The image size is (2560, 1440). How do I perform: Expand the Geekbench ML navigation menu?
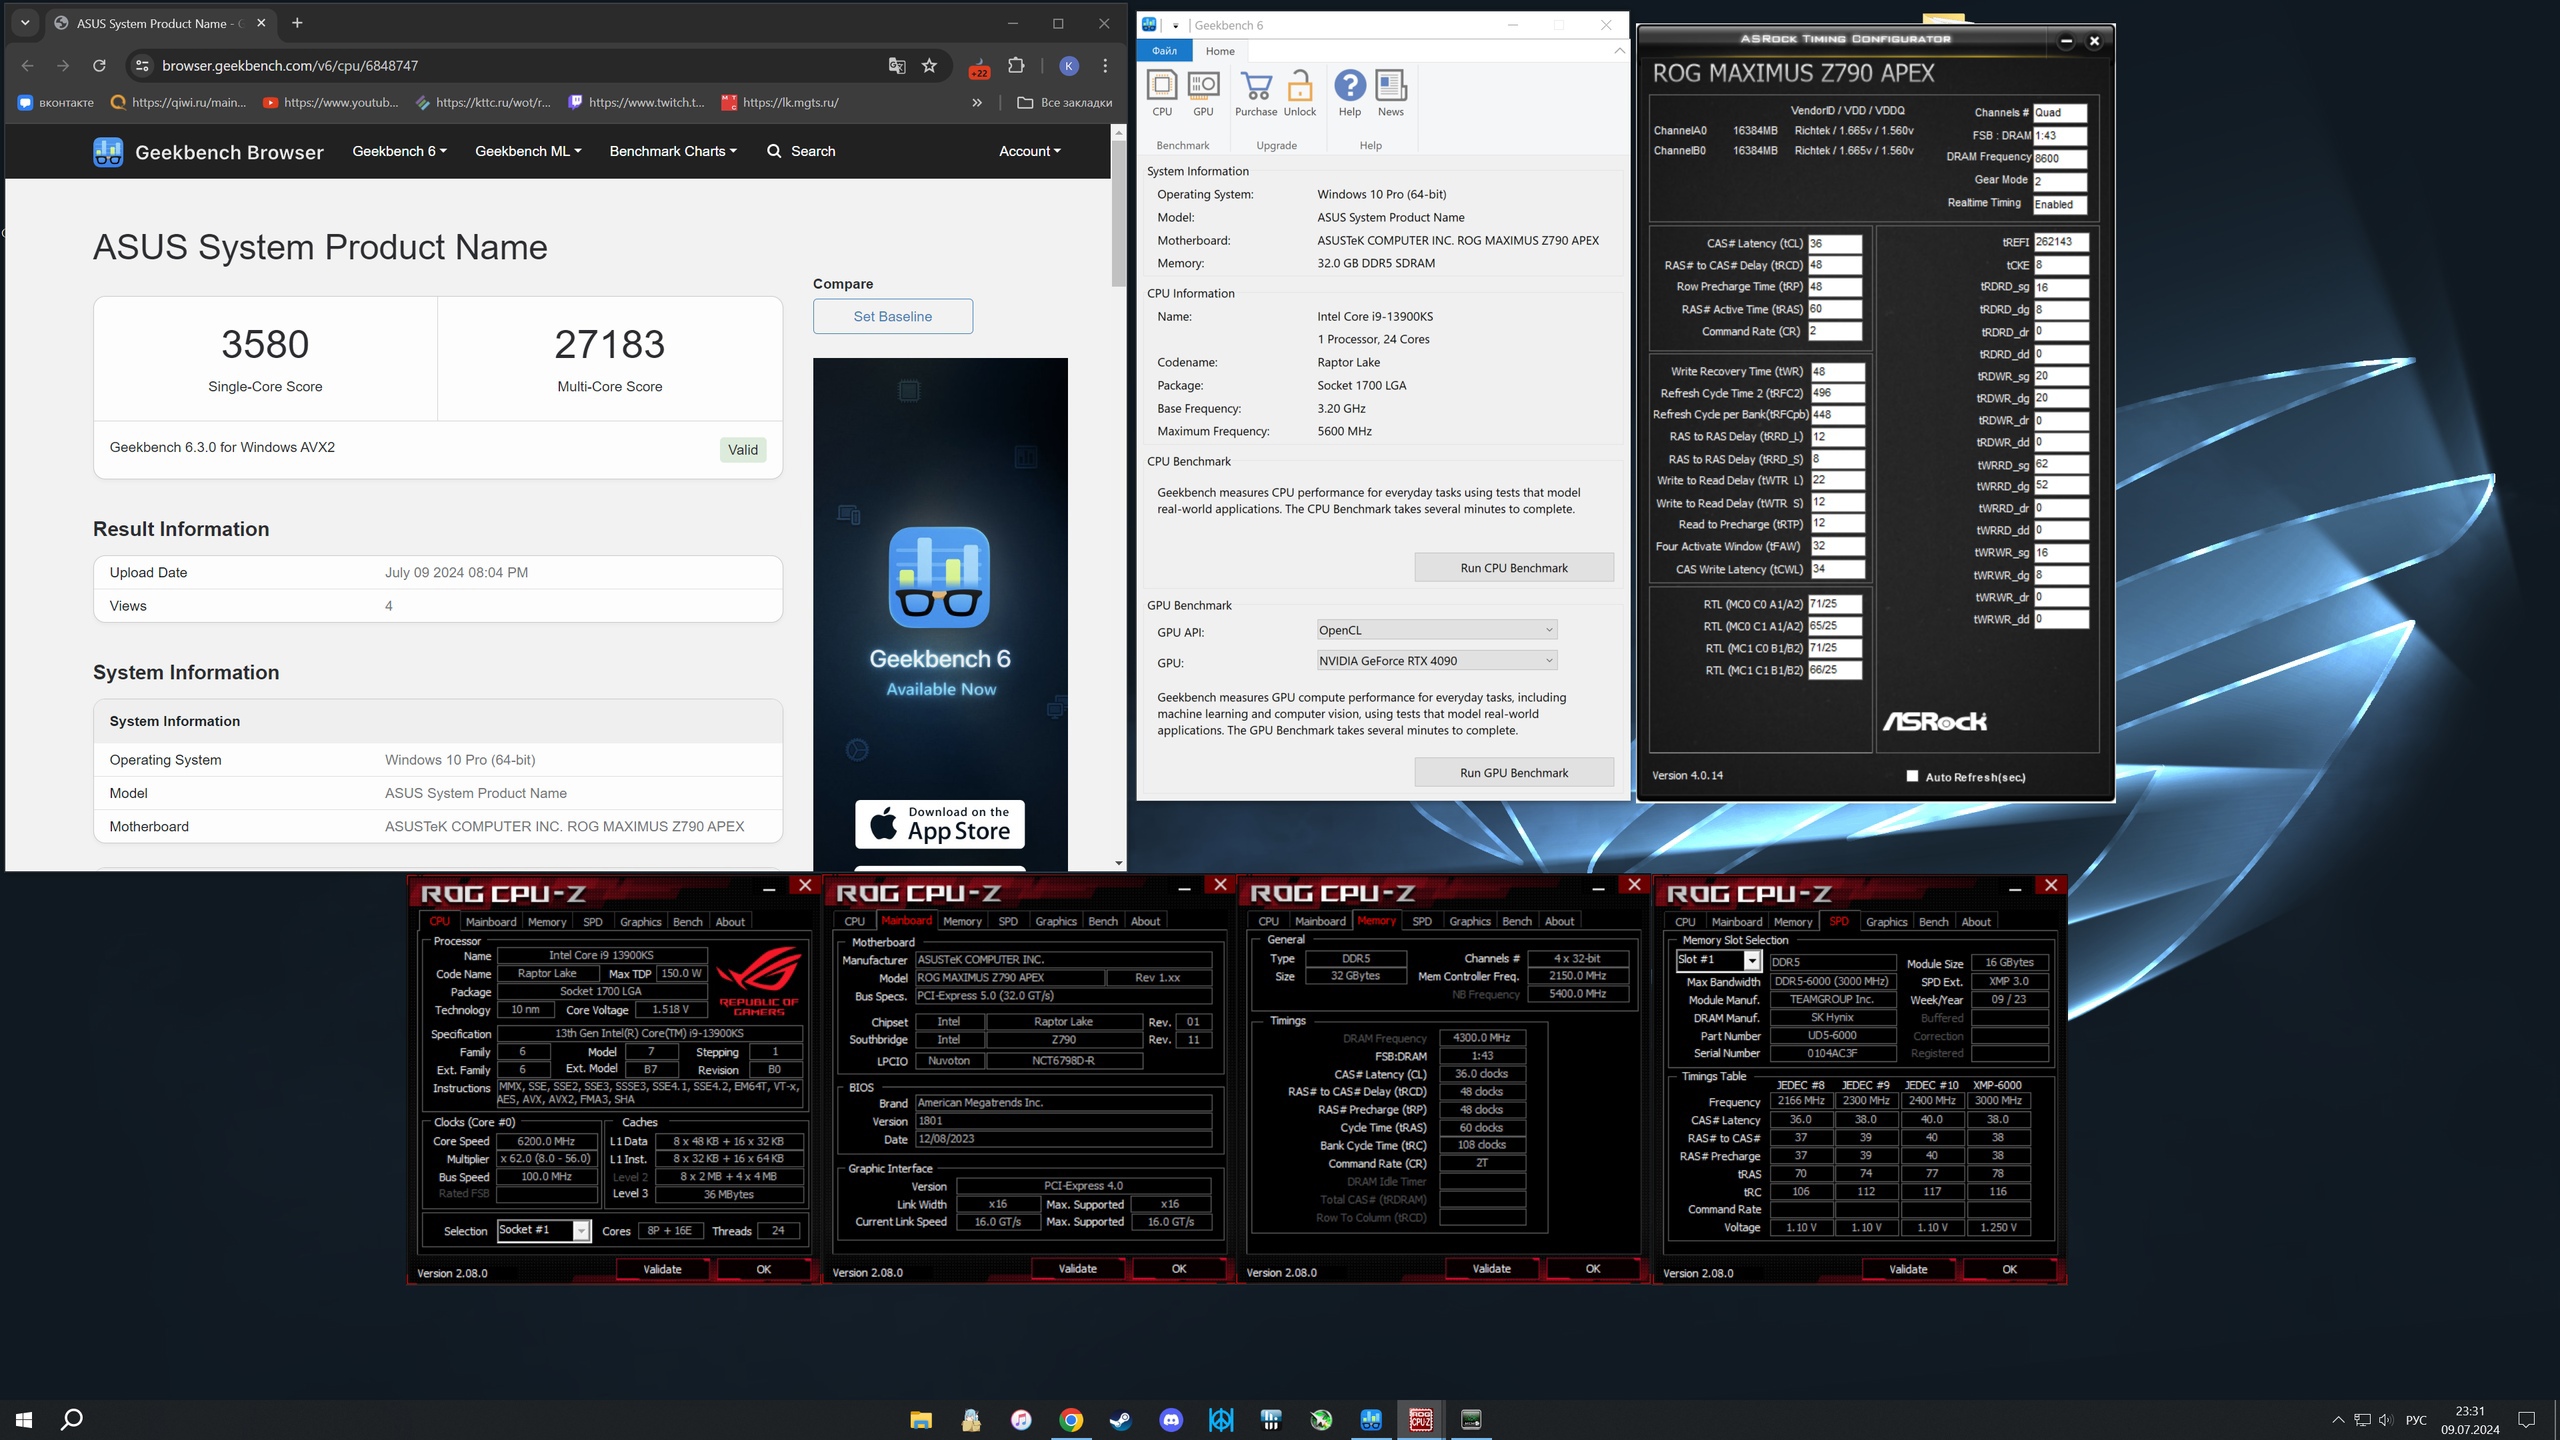[x=528, y=151]
